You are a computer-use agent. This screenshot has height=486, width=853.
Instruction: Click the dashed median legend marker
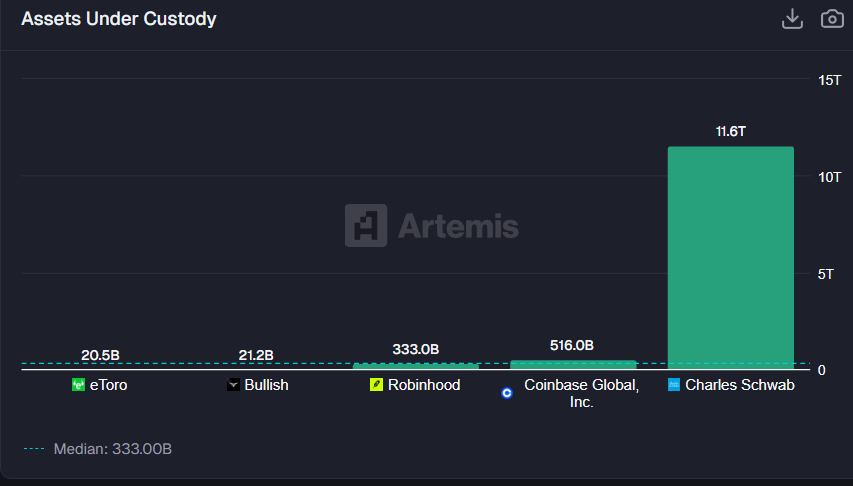tap(34, 448)
